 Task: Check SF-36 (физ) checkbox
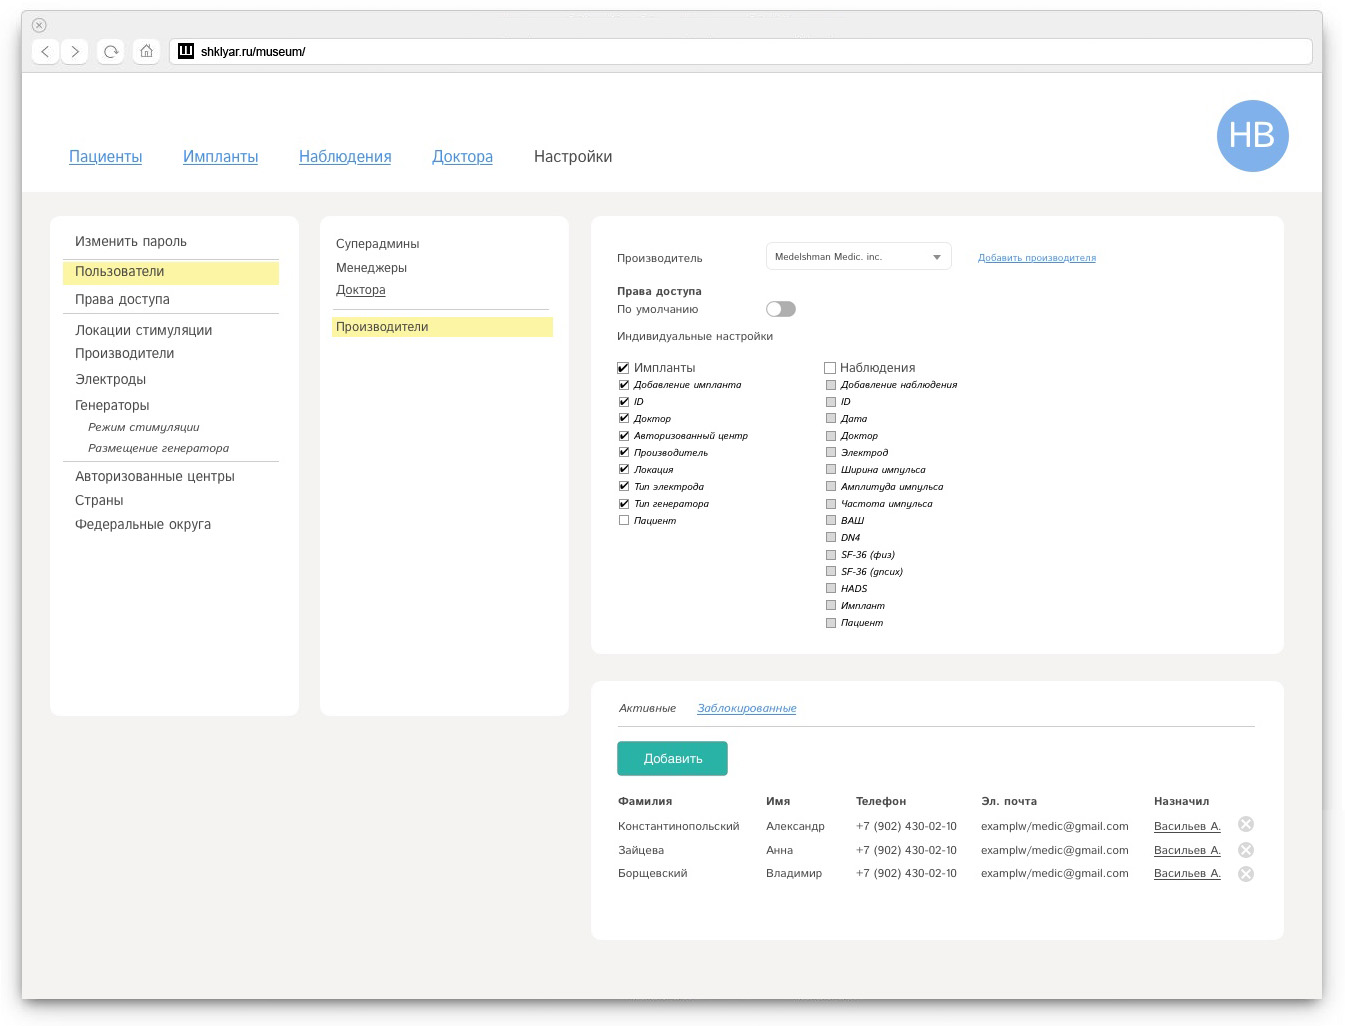831,555
